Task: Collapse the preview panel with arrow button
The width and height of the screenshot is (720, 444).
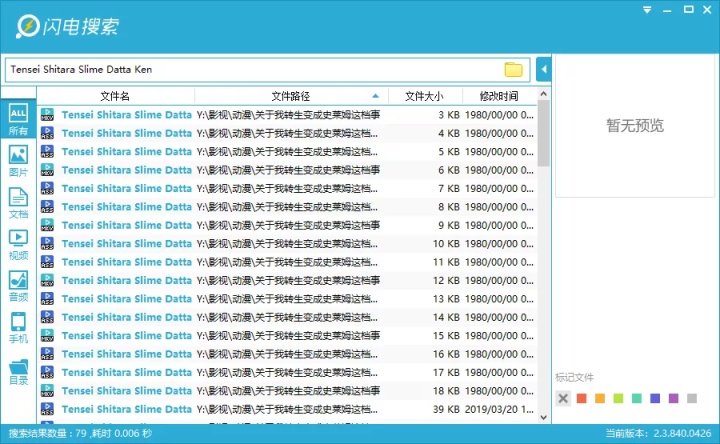Action: pos(544,69)
